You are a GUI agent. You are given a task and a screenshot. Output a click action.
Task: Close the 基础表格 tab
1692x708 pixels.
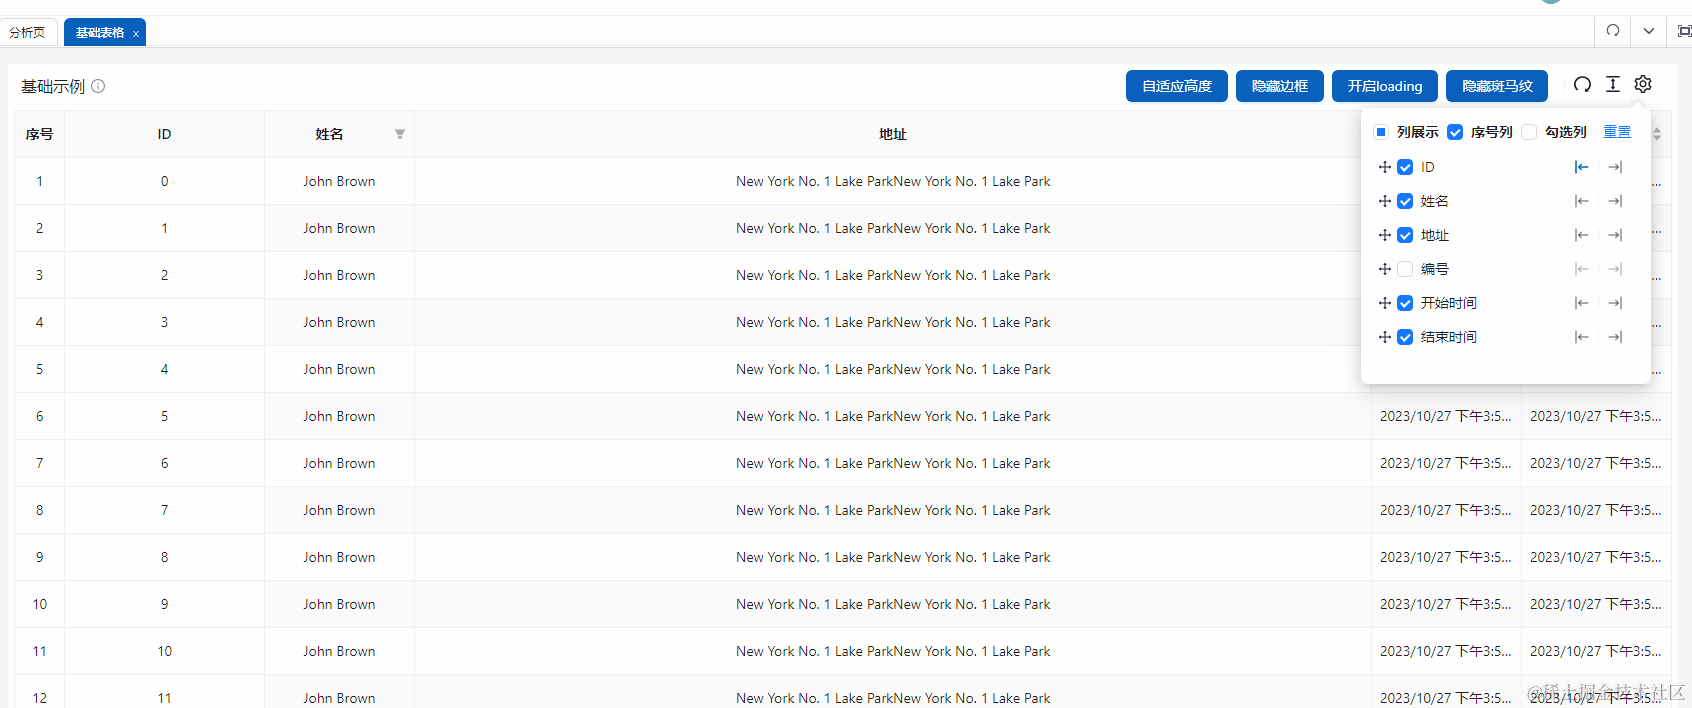pos(136,34)
